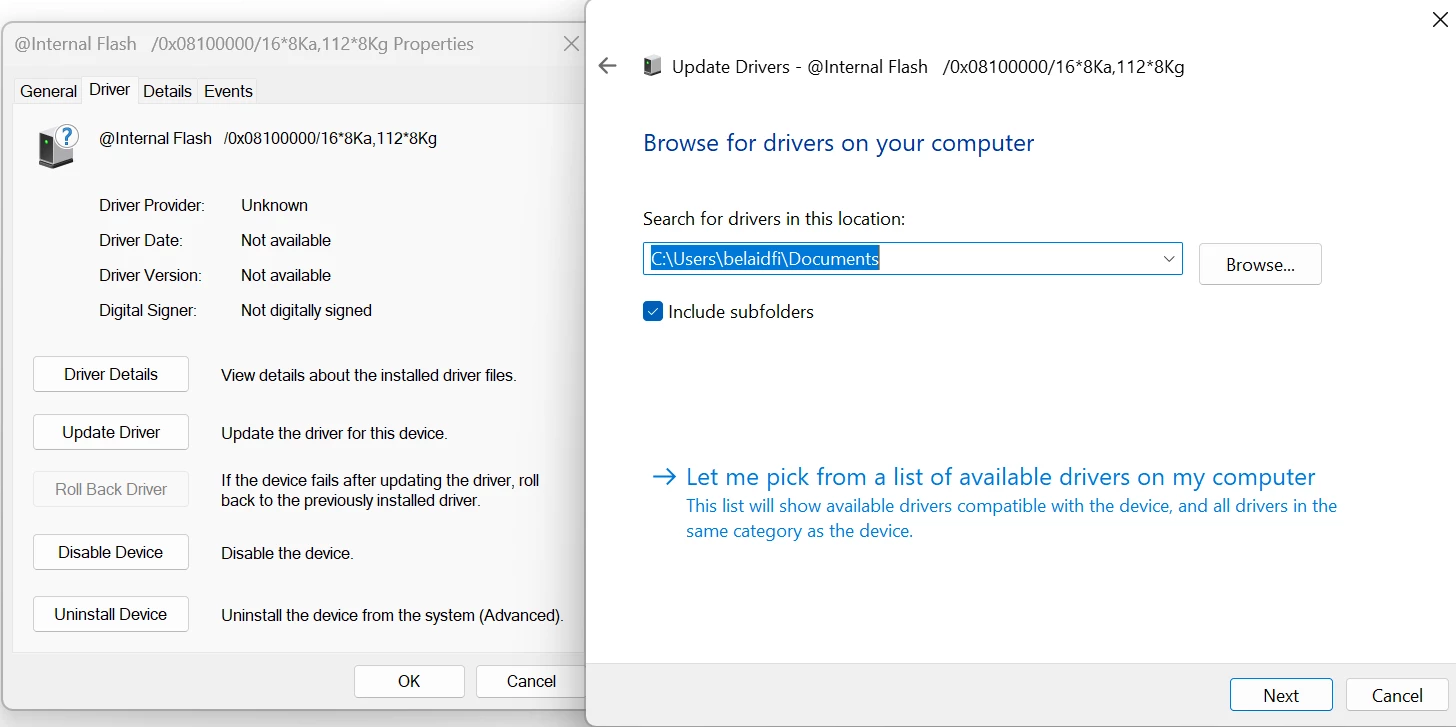1456x727 pixels.
Task: Choose Let me pick from a list link
Action: click(x=1000, y=477)
